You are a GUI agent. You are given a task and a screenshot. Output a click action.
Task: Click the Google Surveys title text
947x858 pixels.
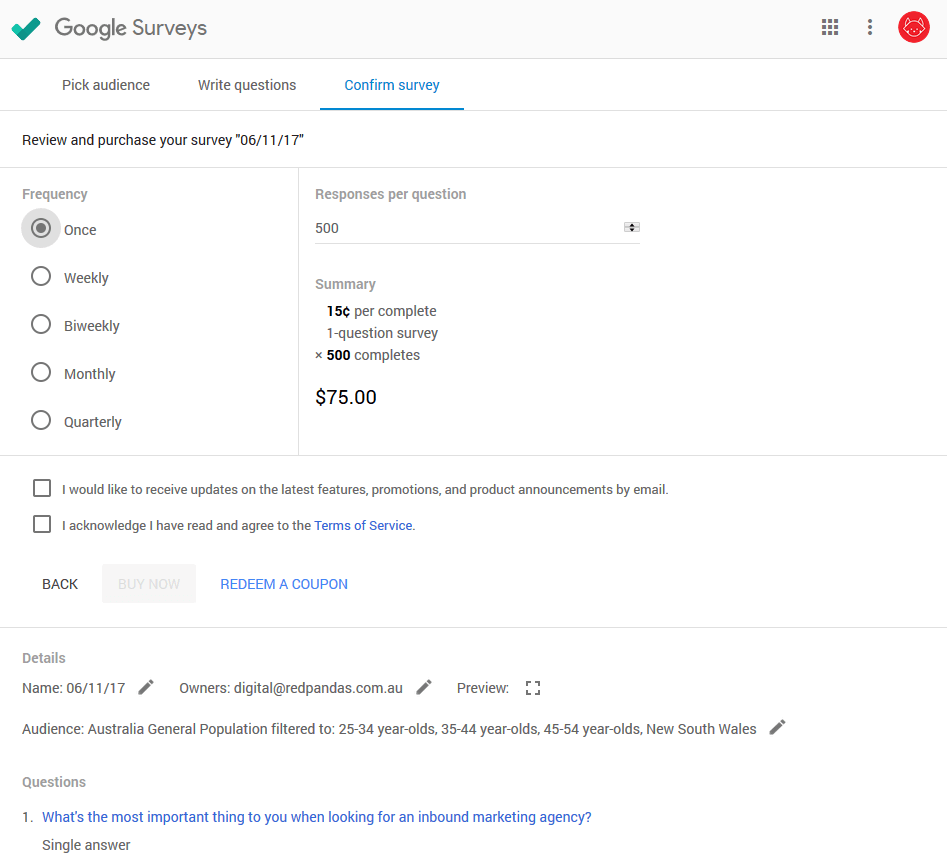click(x=130, y=28)
